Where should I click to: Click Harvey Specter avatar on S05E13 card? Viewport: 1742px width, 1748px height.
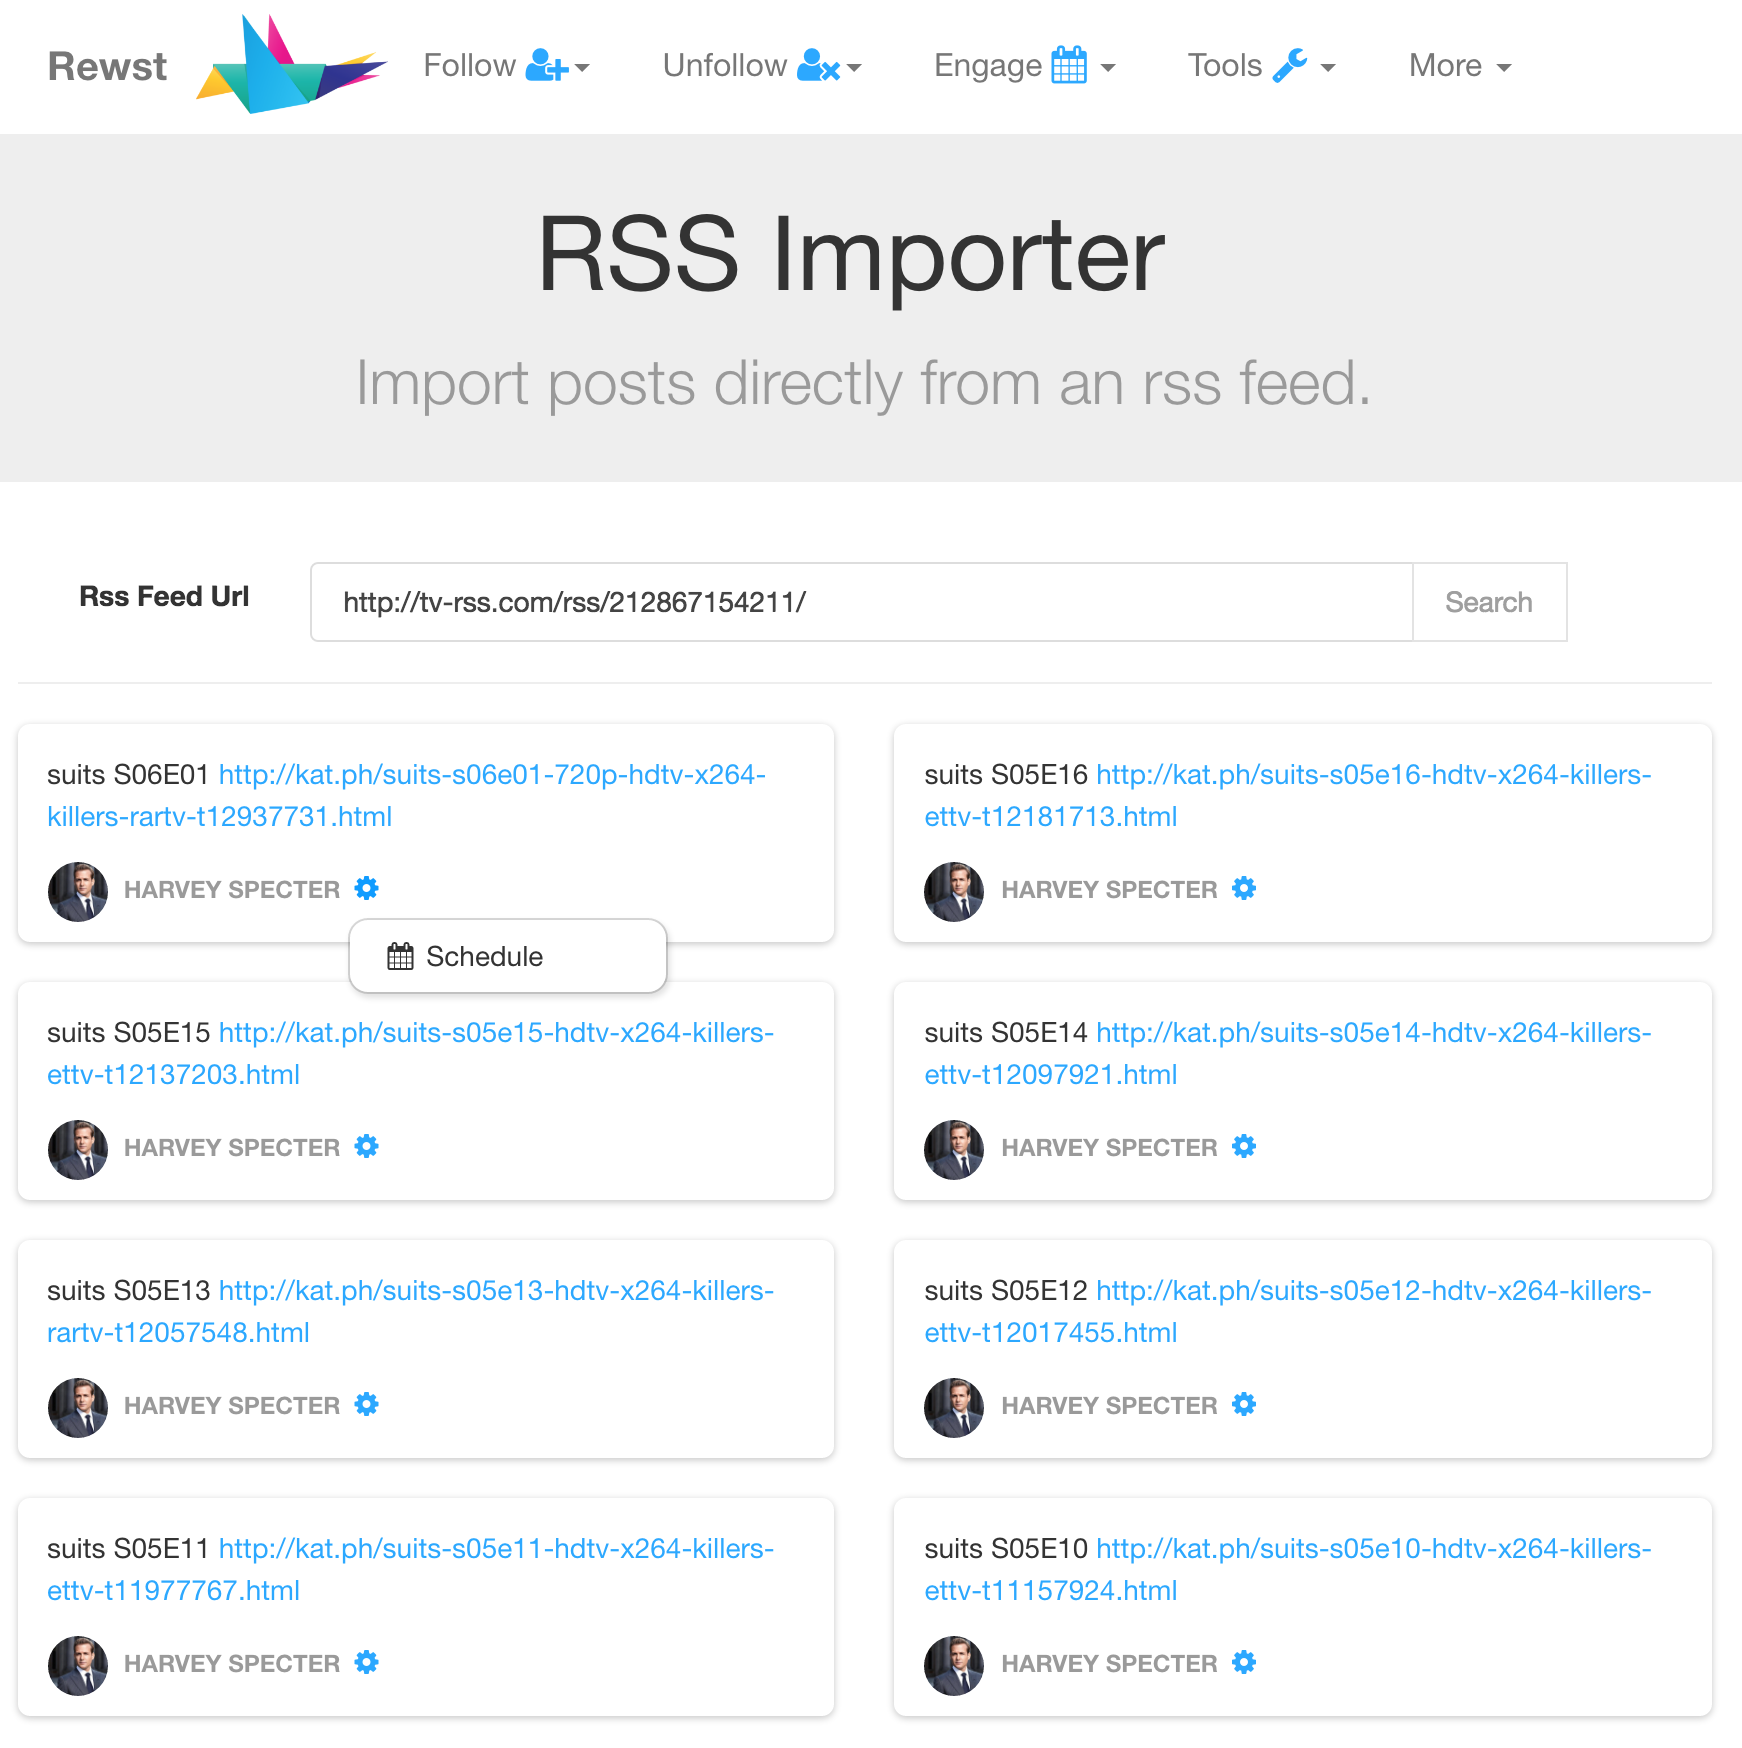78,1407
